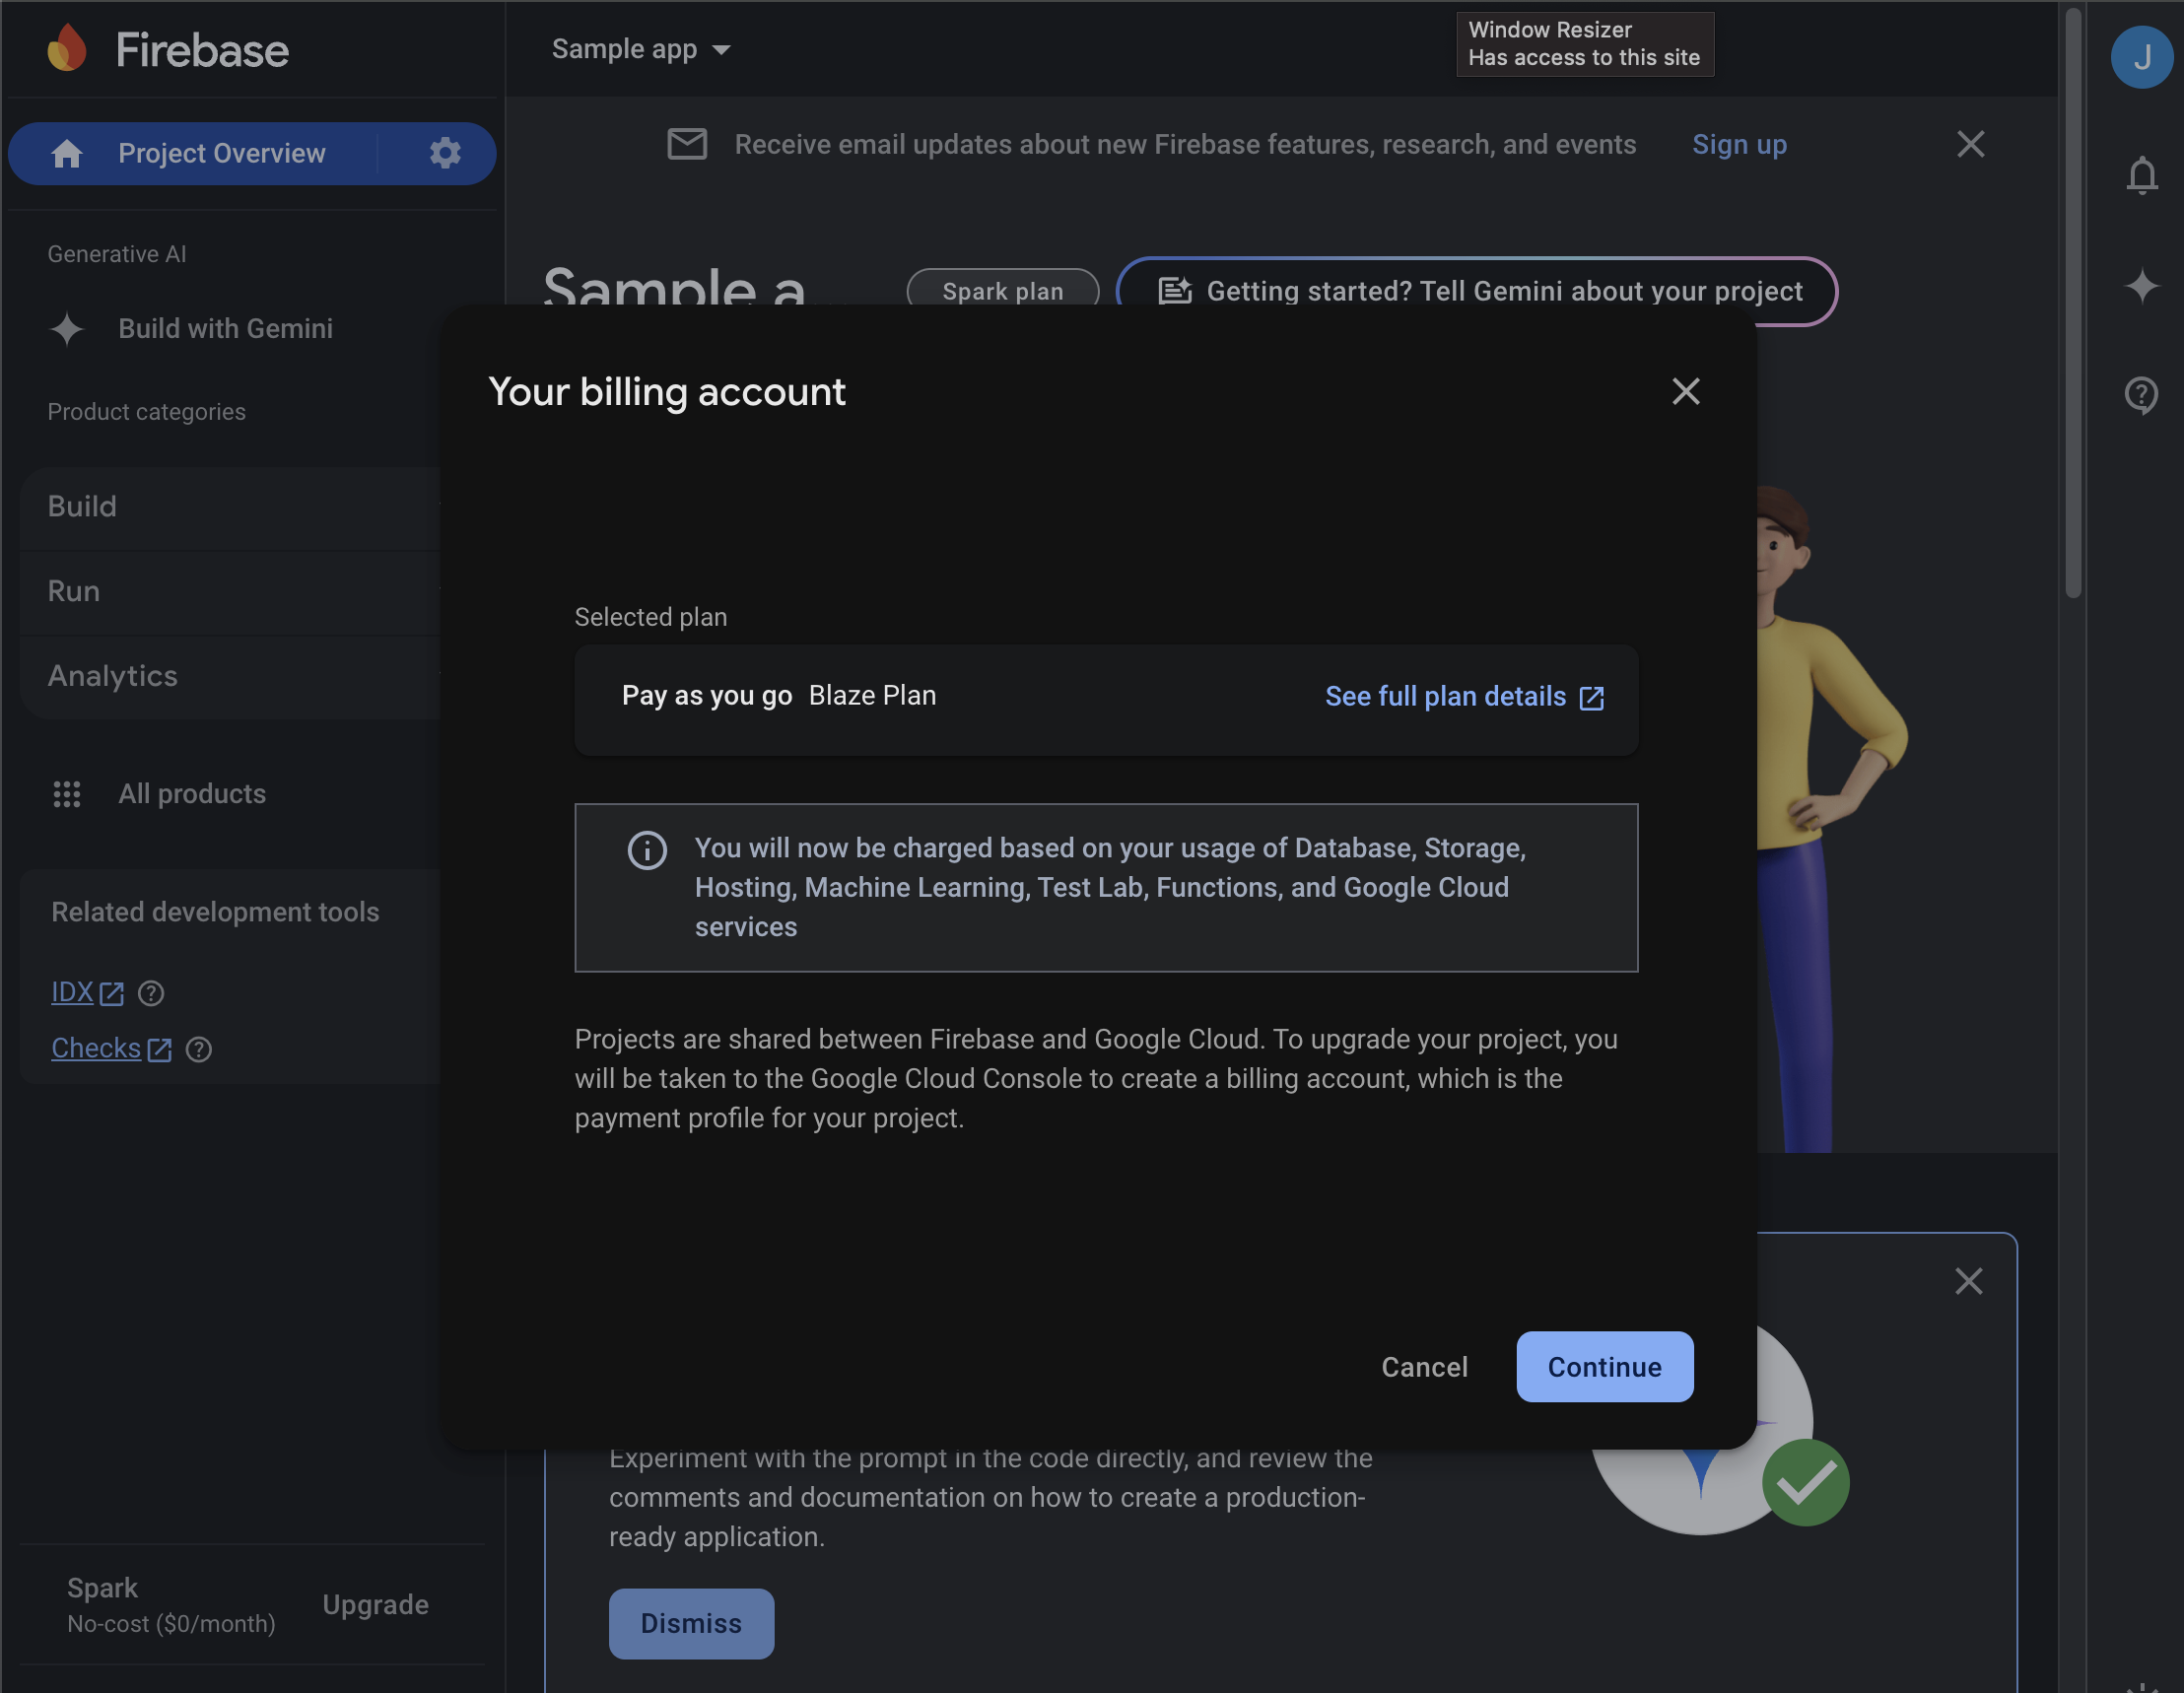The width and height of the screenshot is (2184, 1693).
Task: Open project settings via the gear icon
Action: pyautogui.click(x=446, y=153)
